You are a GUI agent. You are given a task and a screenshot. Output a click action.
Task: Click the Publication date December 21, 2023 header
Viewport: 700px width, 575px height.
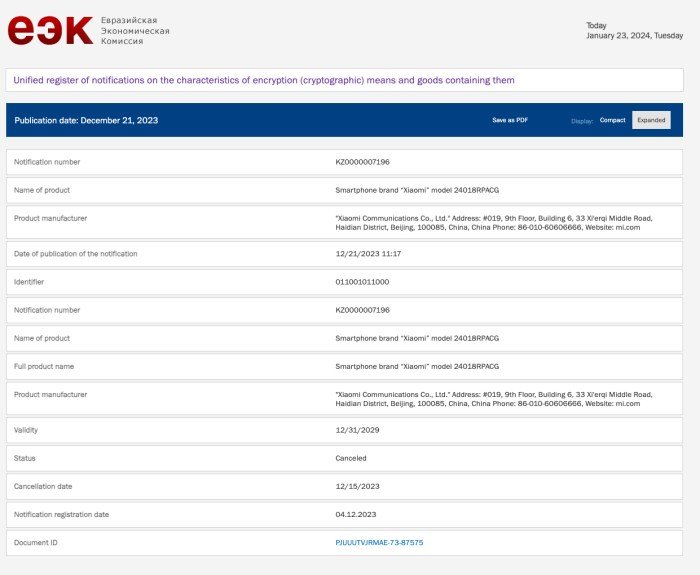coord(86,120)
